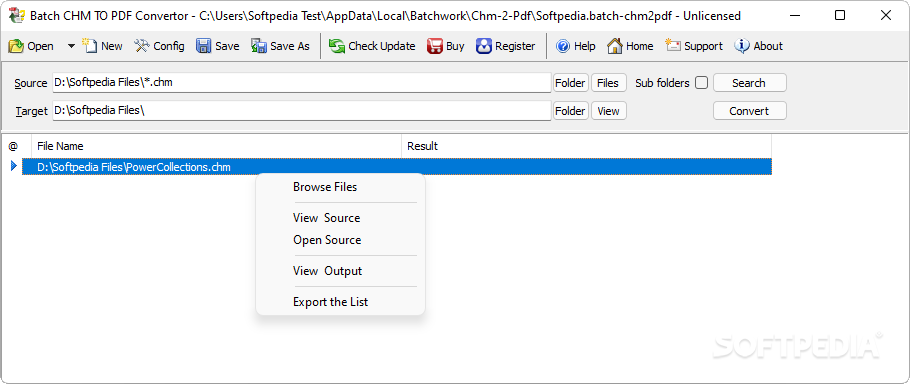Choose Save As in the toolbar

click(x=280, y=46)
